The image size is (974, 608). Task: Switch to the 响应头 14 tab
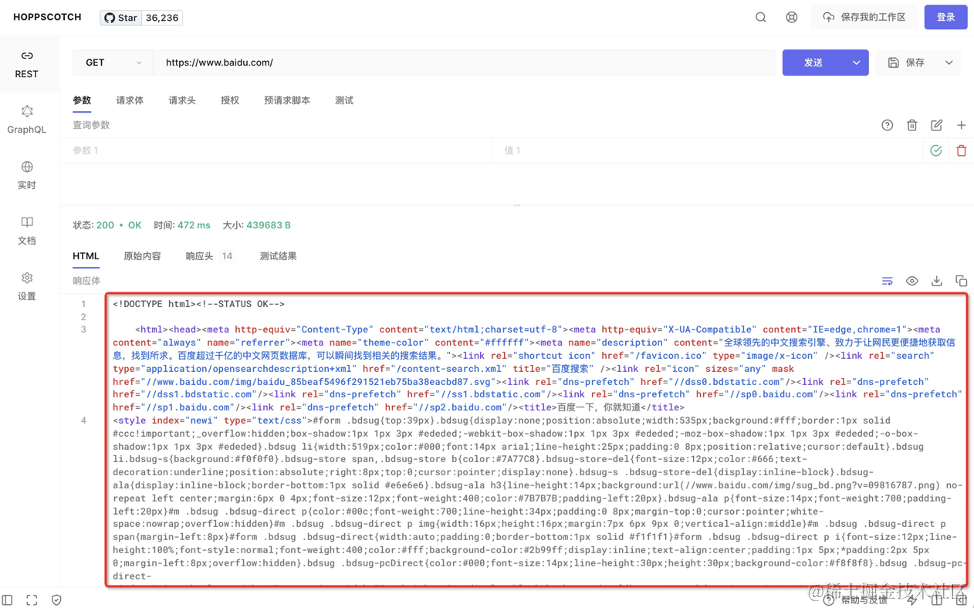[209, 256]
